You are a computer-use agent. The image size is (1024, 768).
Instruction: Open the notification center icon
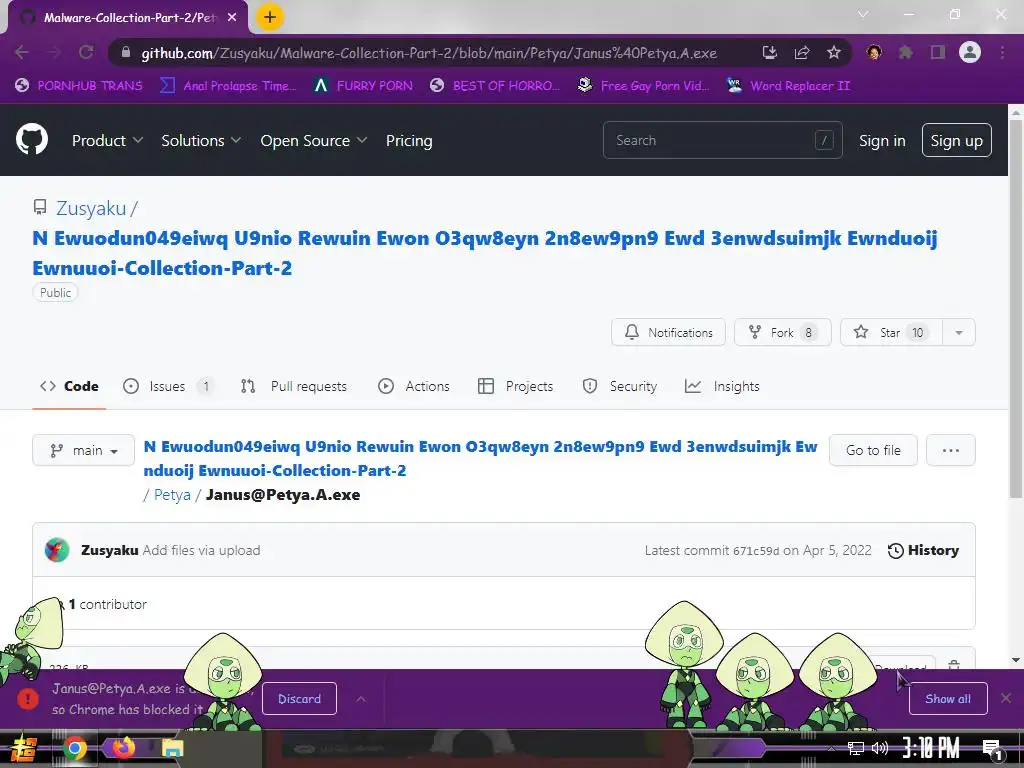(x=992, y=749)
